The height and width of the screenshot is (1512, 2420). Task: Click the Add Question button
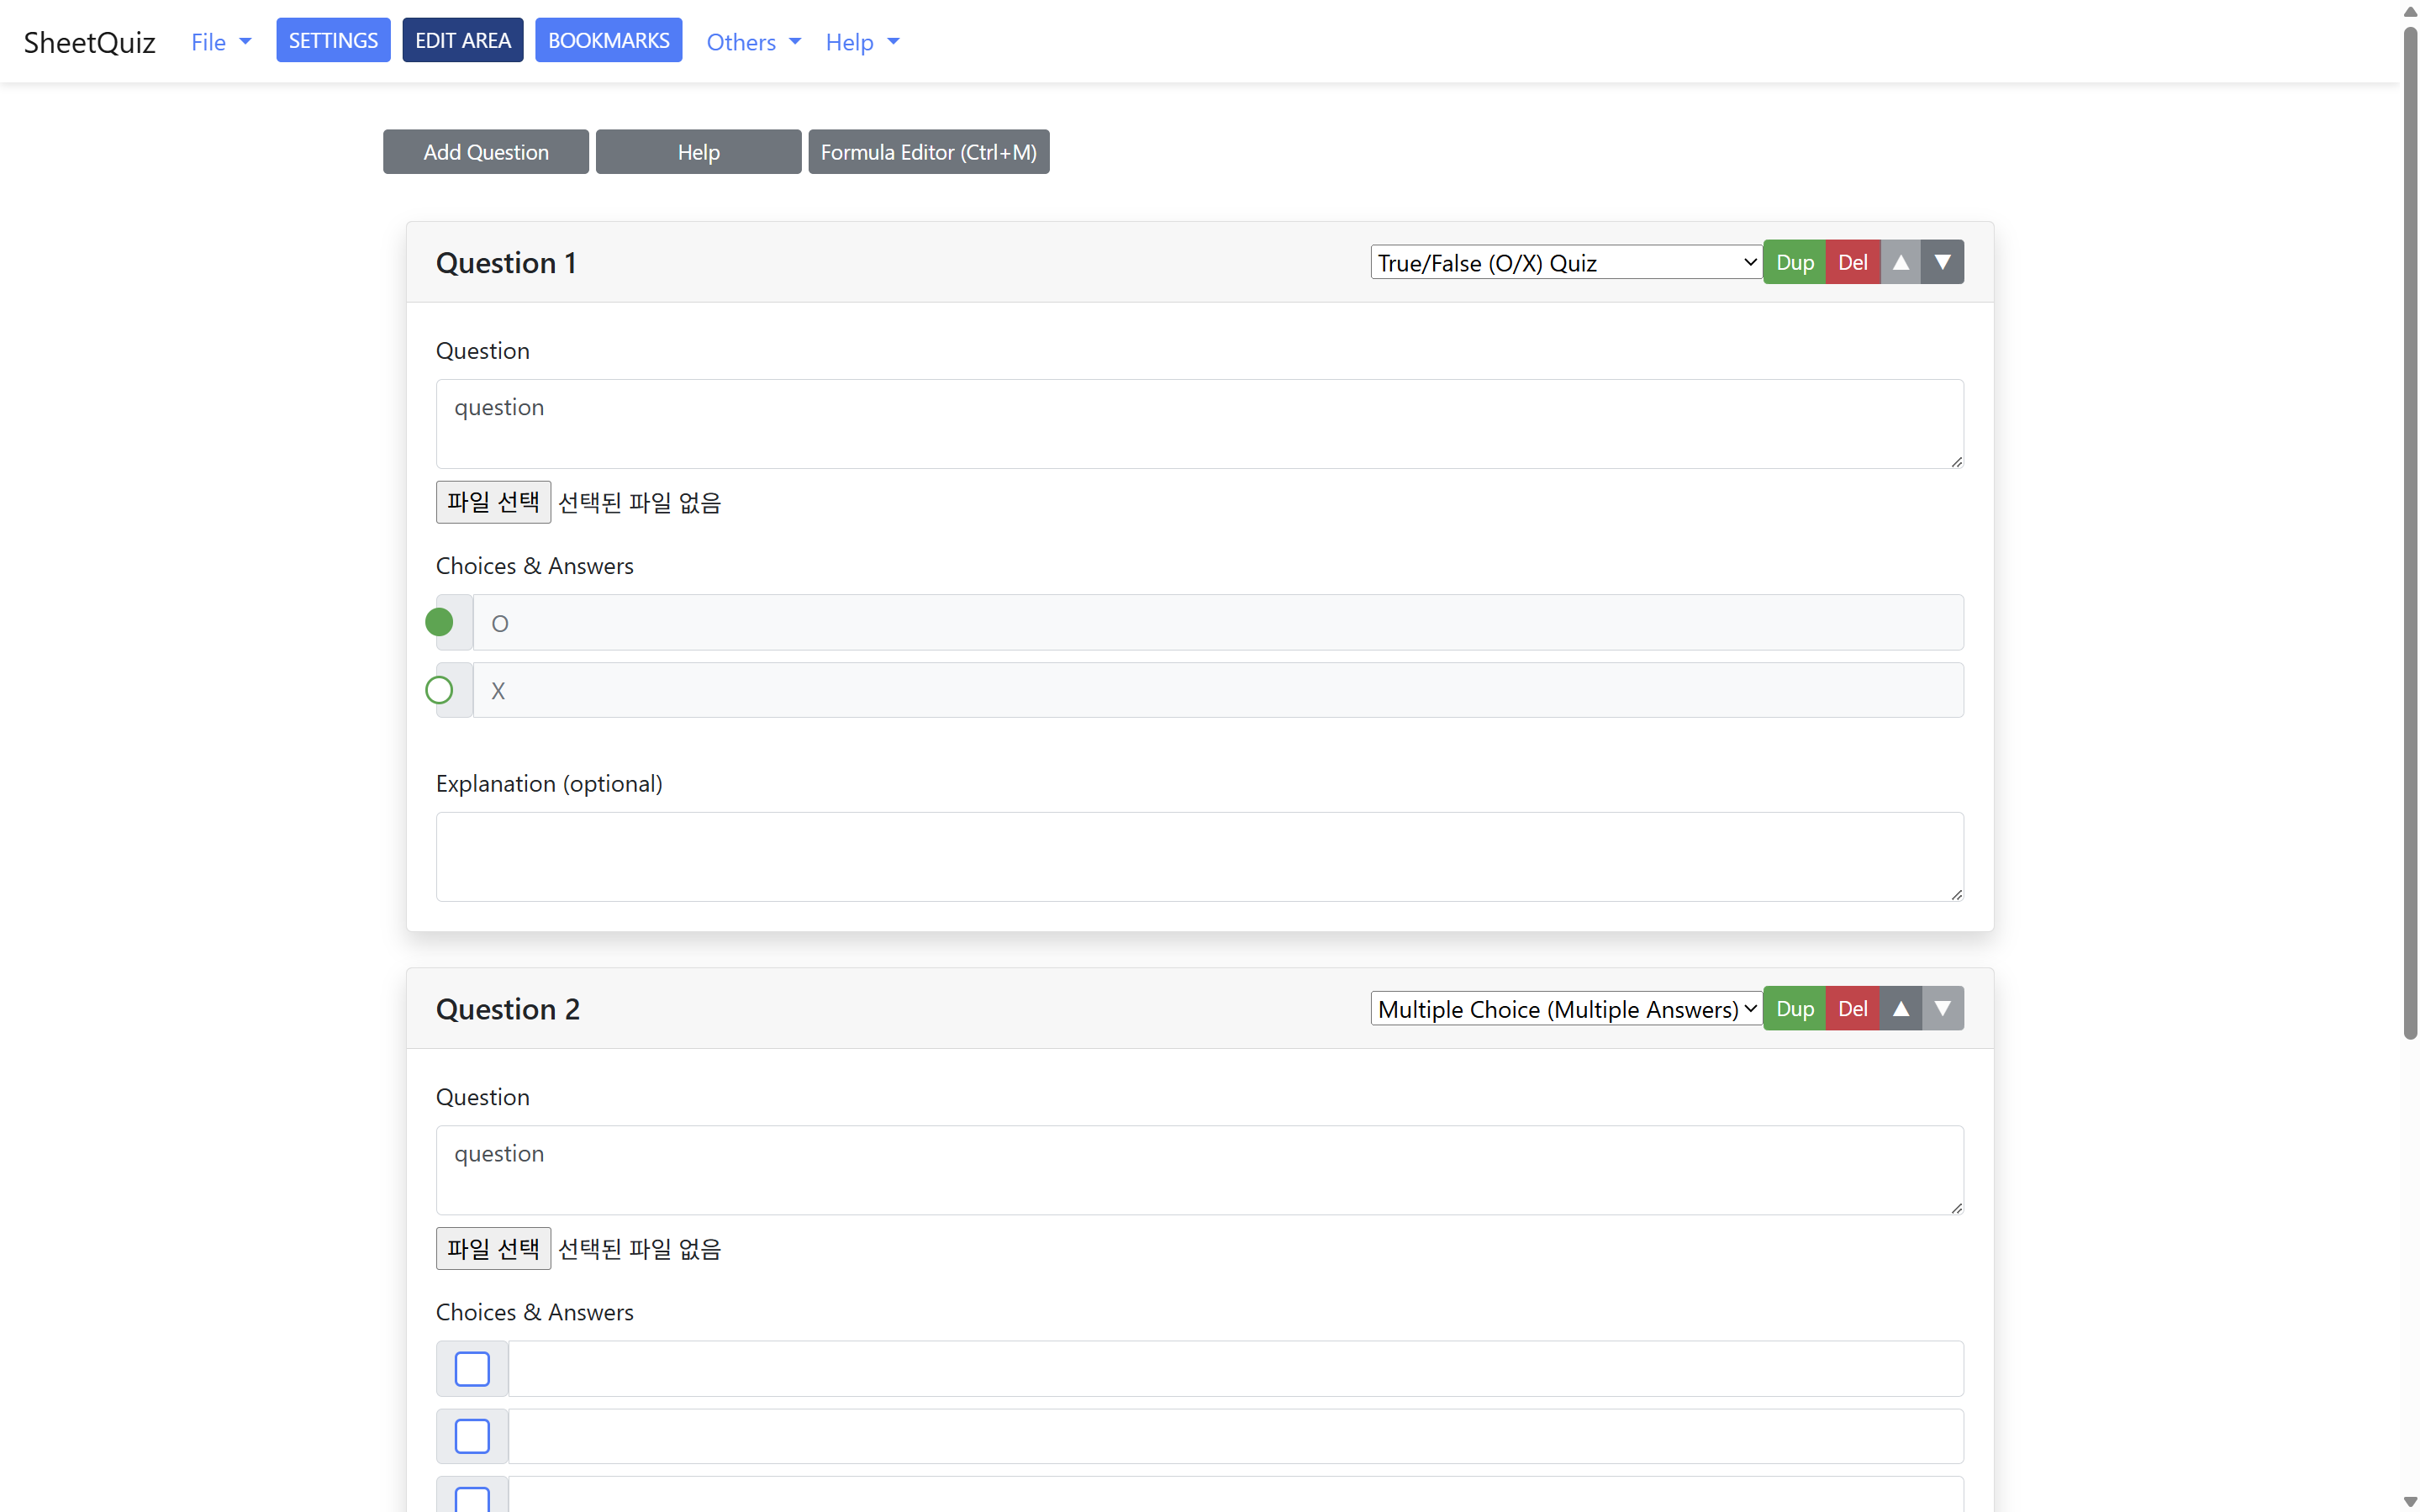tap(485, 152)
